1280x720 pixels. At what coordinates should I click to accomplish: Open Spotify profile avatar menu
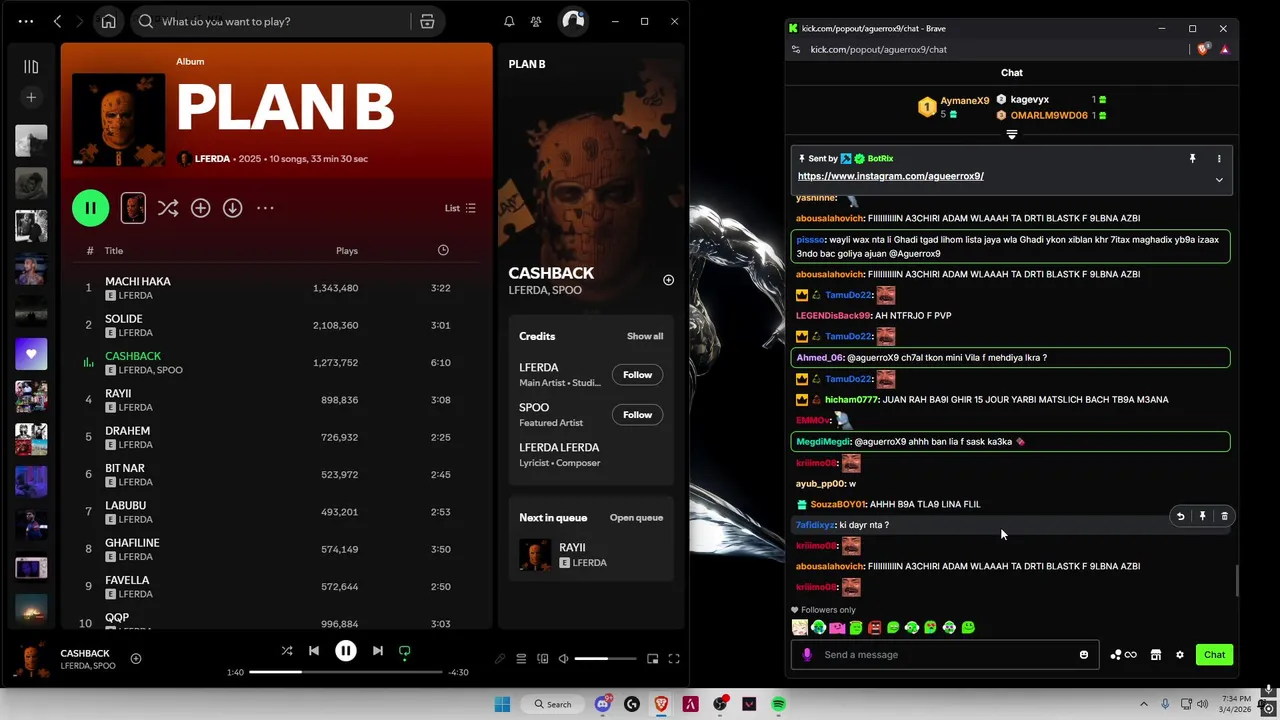tap(573, 21)
